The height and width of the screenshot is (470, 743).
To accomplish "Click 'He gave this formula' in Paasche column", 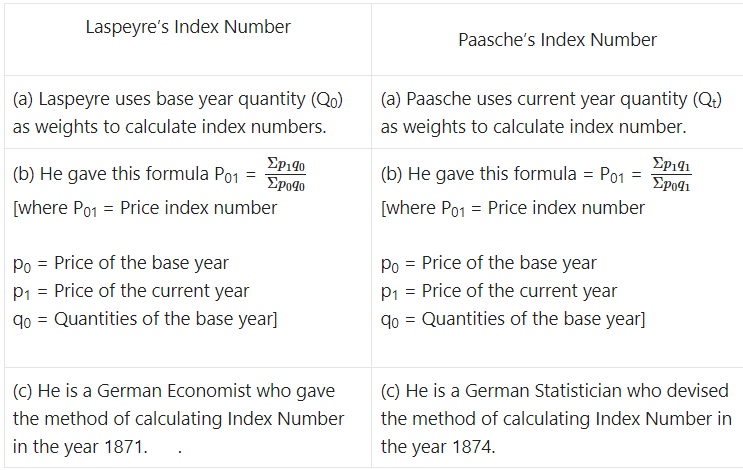I will tap(492, 174).
